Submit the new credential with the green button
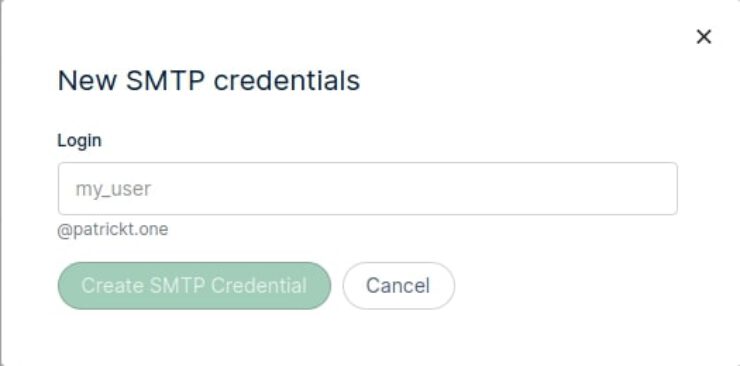The image size is (740, 366). [x=194, y=286]
